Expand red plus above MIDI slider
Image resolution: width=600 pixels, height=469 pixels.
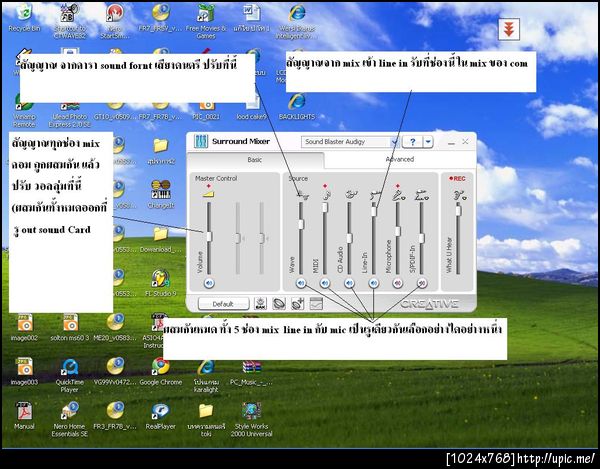pyautogui.click(x=325, y=186)
